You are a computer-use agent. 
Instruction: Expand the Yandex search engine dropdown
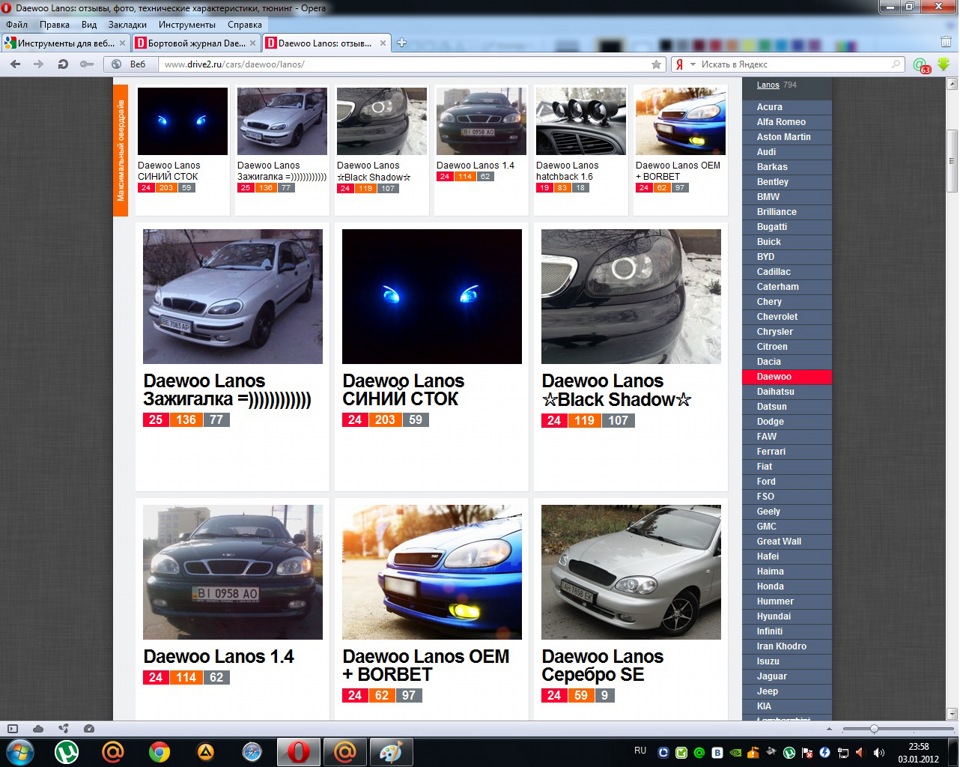point(693,64)
